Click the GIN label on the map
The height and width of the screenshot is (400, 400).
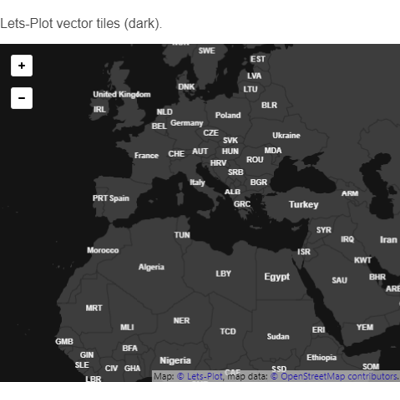(x=87, y=355)
